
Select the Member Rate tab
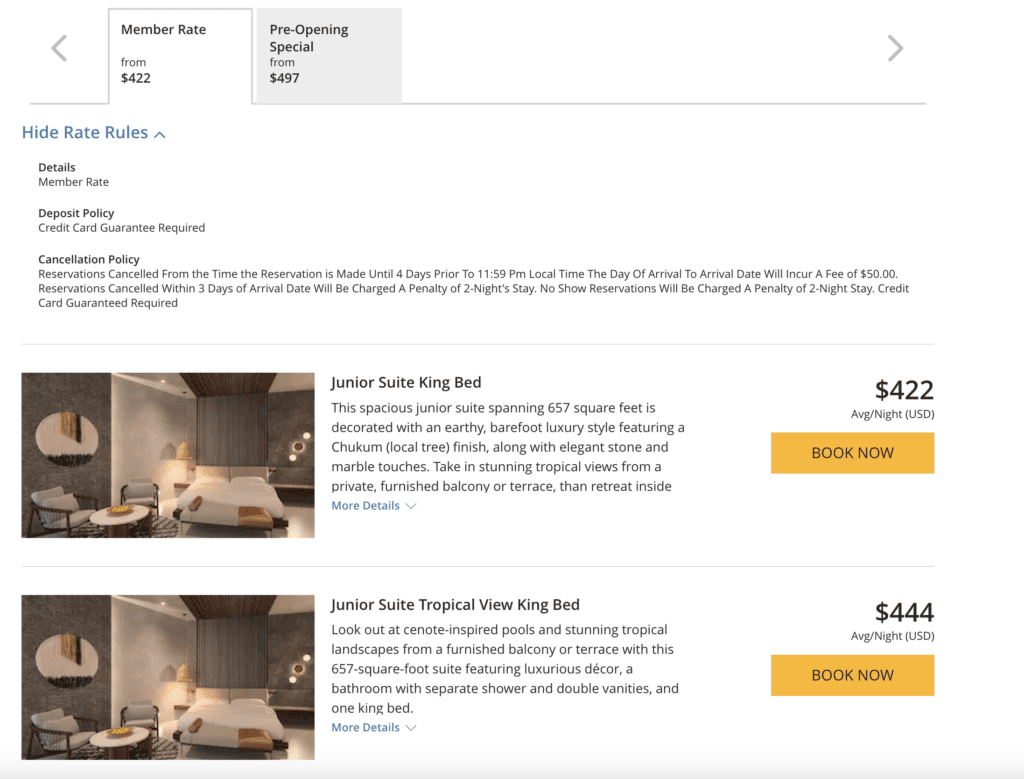pyautogui.click(x=180, y=55)
